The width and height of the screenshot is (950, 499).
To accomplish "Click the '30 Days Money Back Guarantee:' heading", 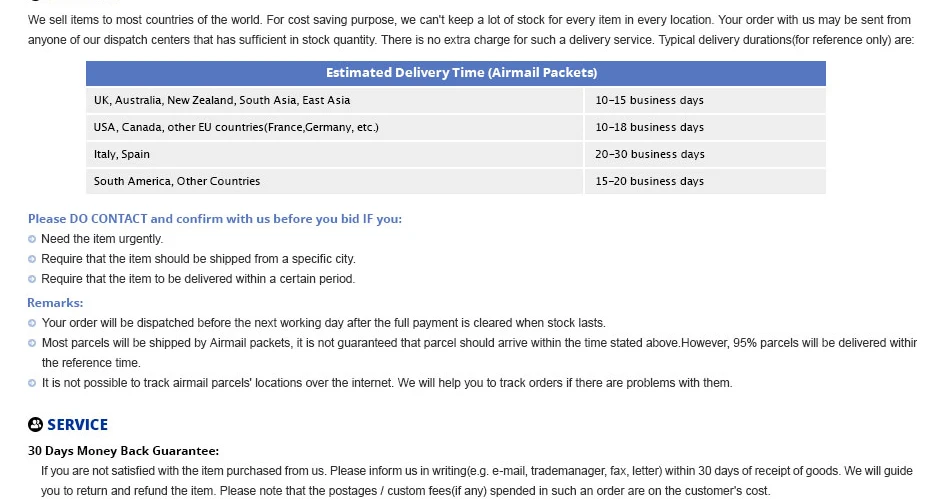I will click(124, 451).
